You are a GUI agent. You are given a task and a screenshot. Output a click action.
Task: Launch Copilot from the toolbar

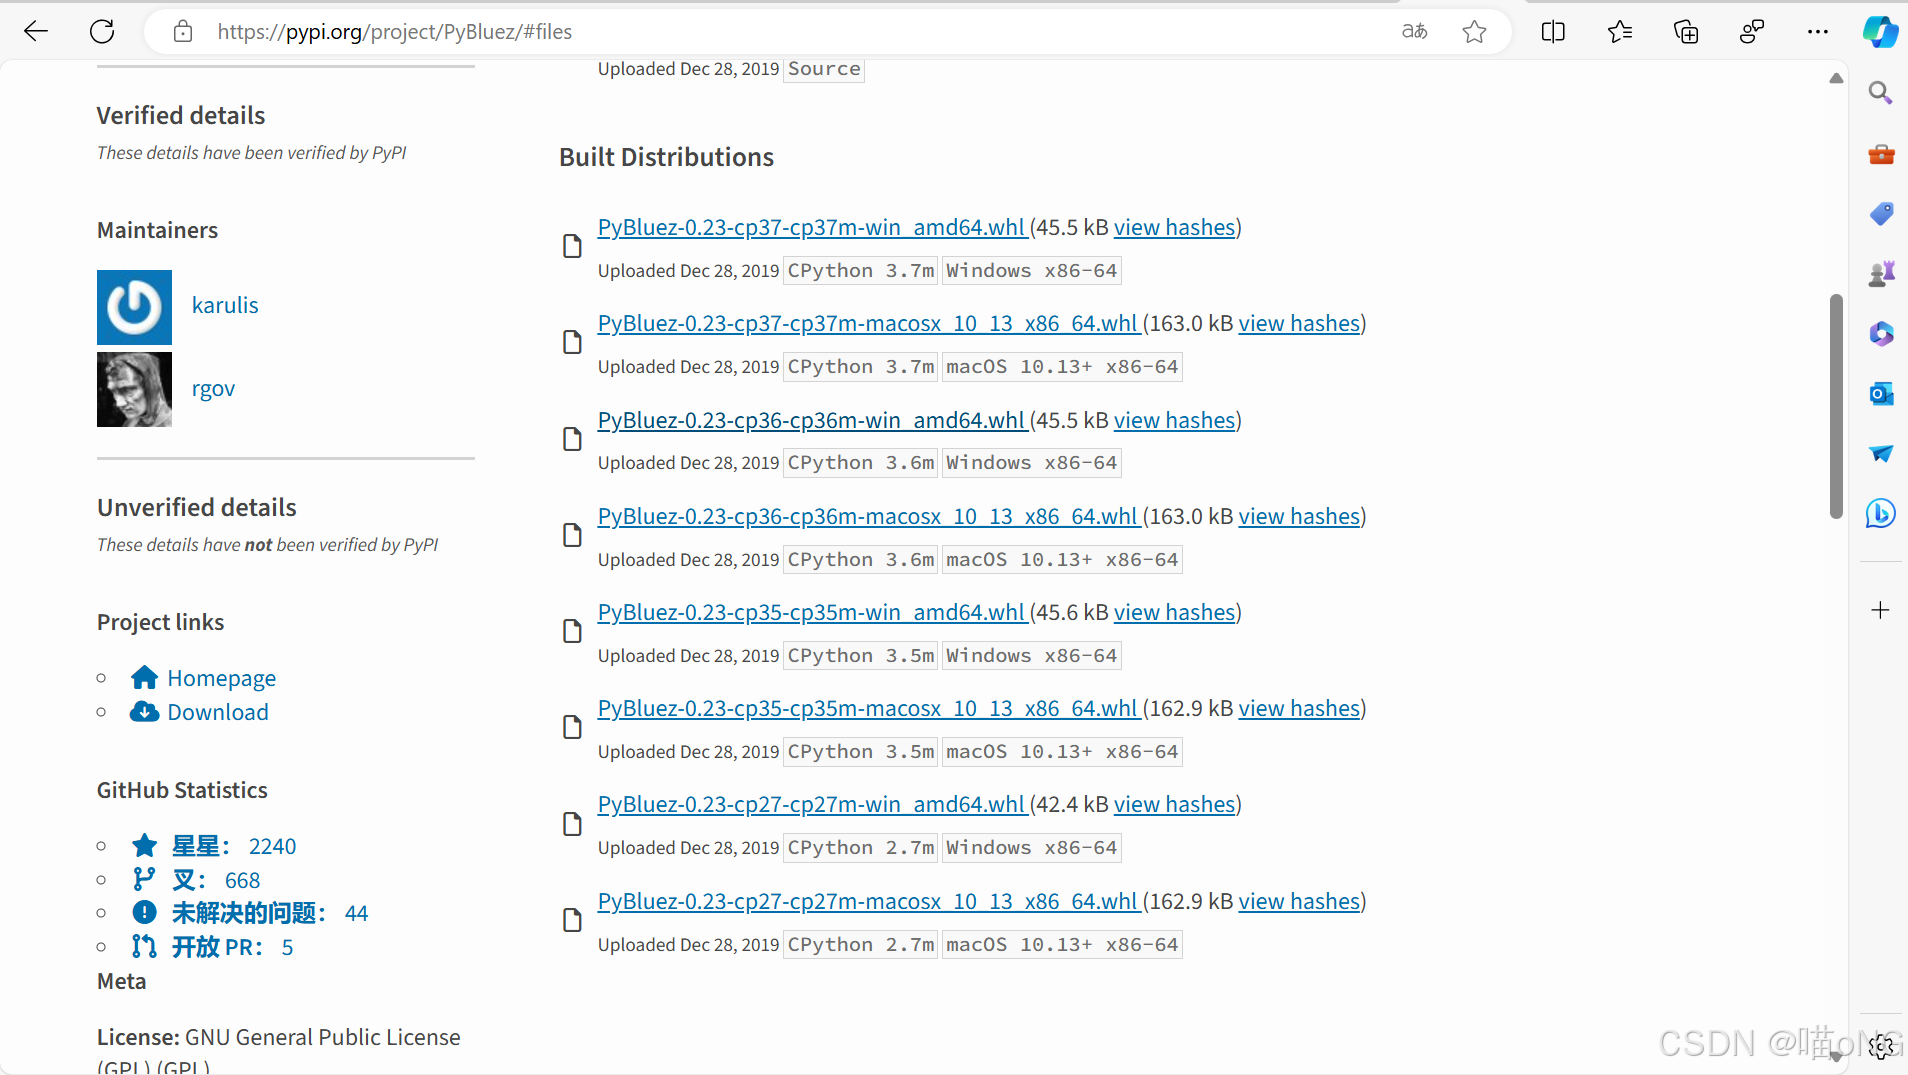tap(1880, 31)
